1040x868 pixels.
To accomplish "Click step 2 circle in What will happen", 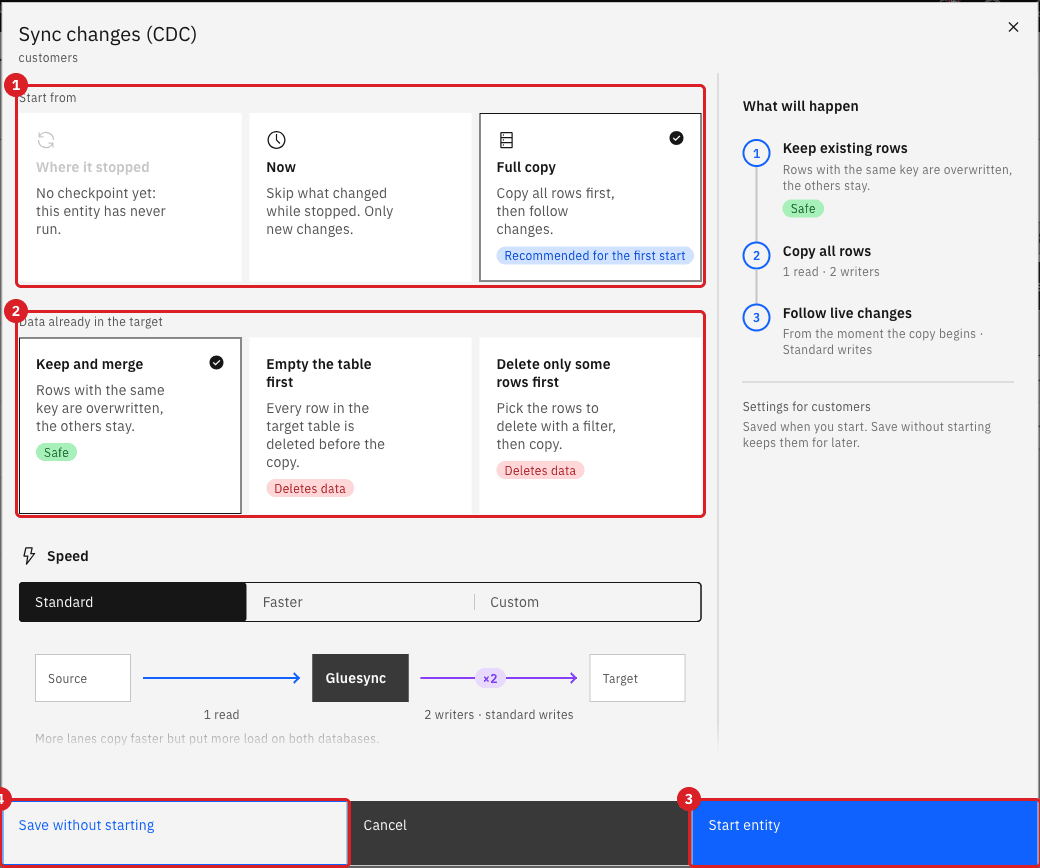I will 756,256.
